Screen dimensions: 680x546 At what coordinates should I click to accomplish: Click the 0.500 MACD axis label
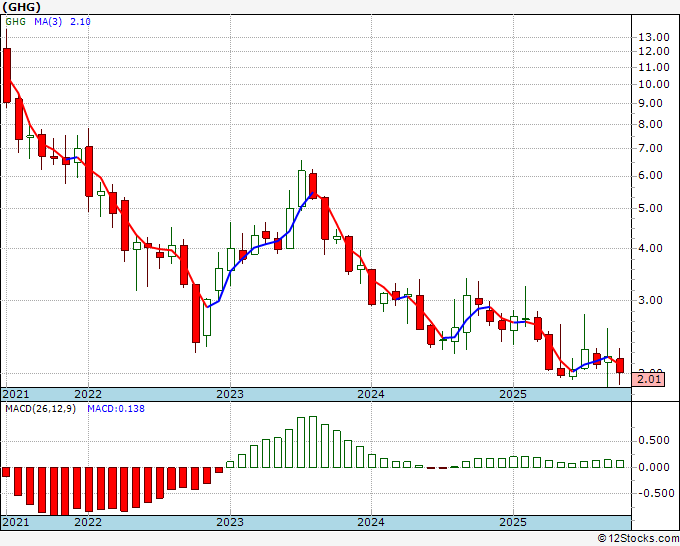pyautogui.click(x=654, y=441)
